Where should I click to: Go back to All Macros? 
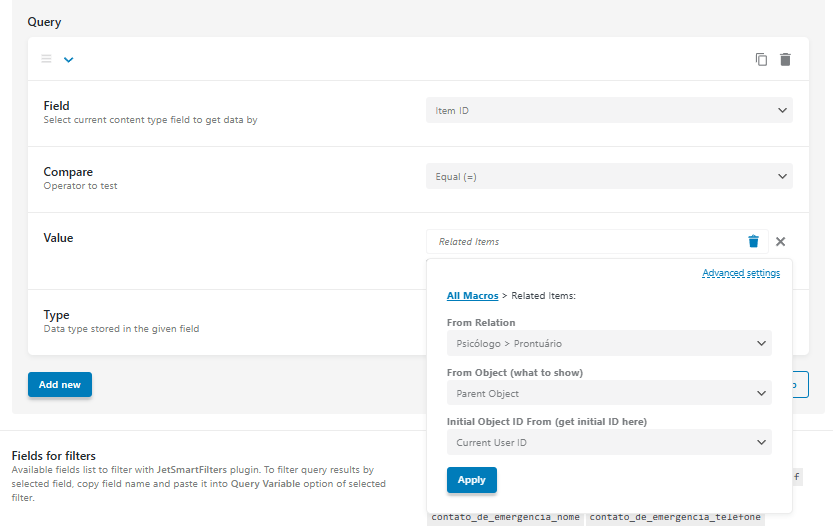click(x=472, y=296)
